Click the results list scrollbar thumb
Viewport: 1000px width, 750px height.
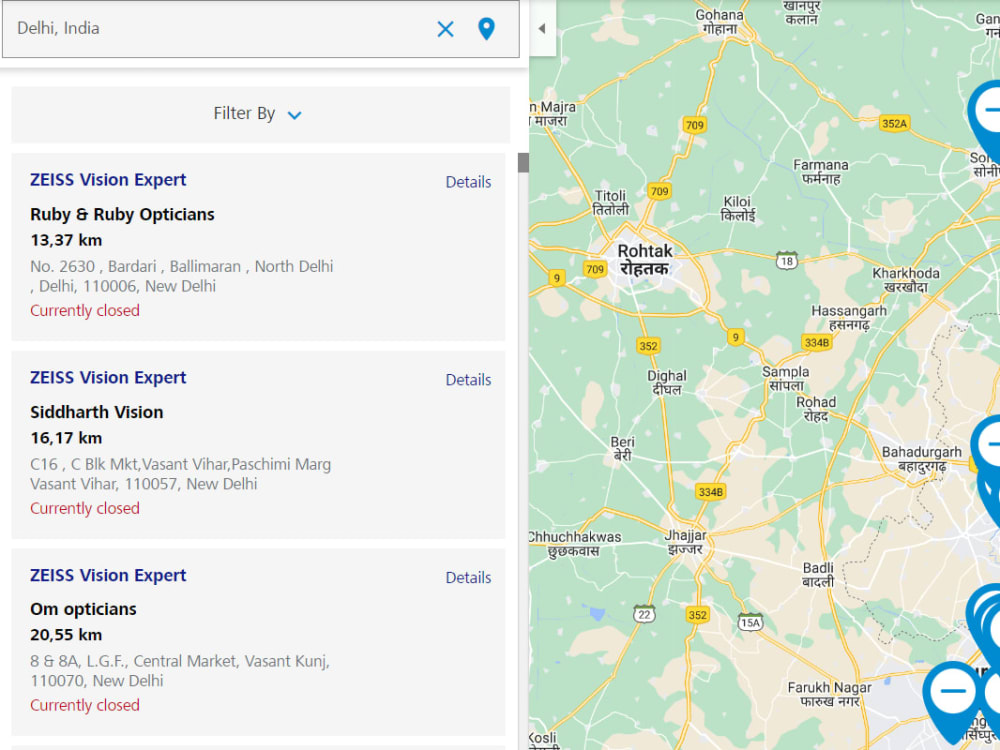point(523,163)
